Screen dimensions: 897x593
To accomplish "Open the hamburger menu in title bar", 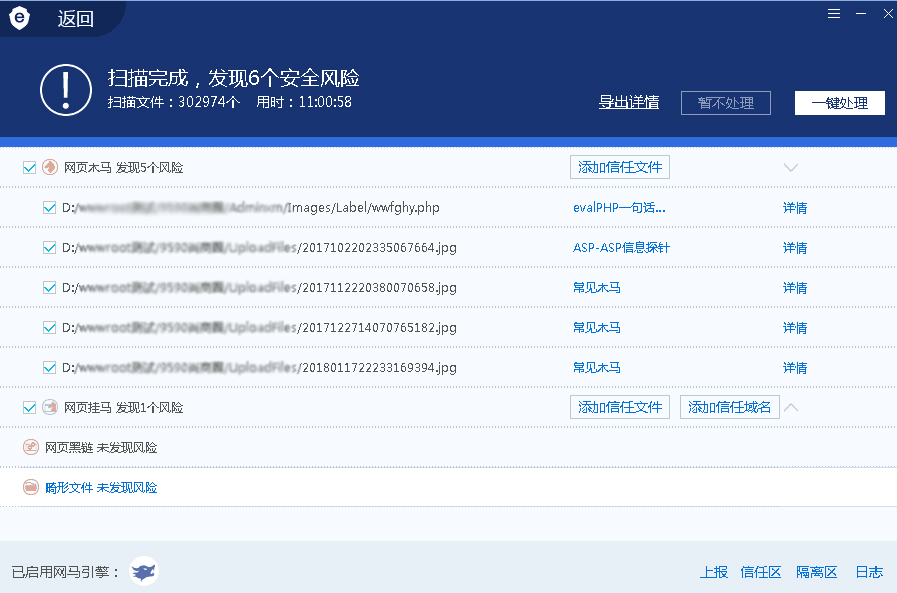I will point(834,13).
